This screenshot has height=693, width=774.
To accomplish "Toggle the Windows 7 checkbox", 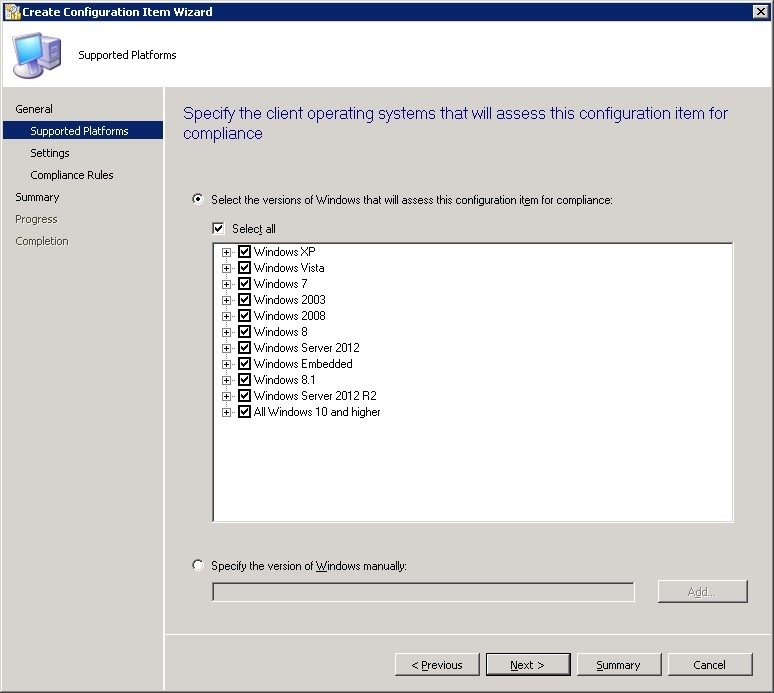I will 244,283.
